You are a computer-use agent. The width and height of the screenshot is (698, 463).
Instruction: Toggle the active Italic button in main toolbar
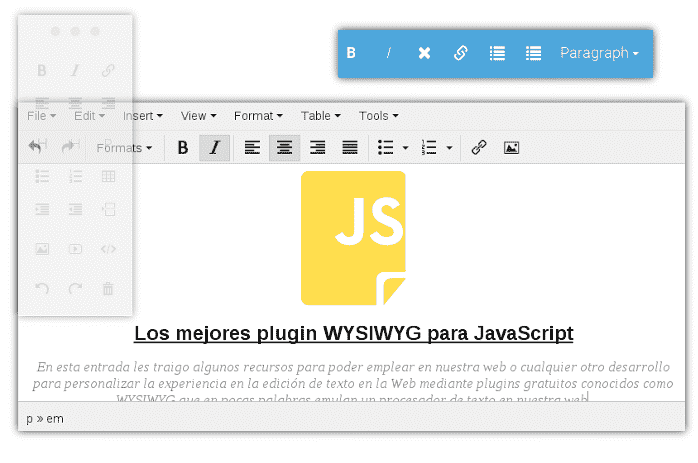[x=215, y=148]
